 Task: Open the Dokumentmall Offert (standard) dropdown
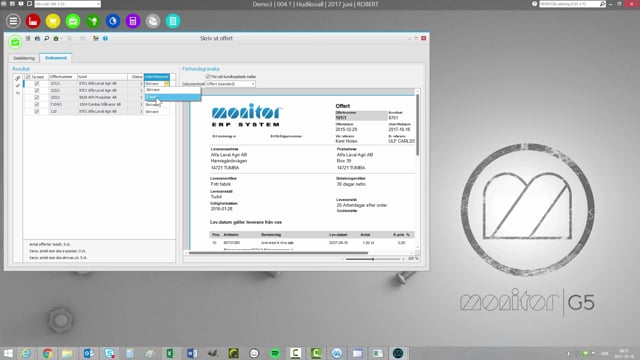pos(230,84)
